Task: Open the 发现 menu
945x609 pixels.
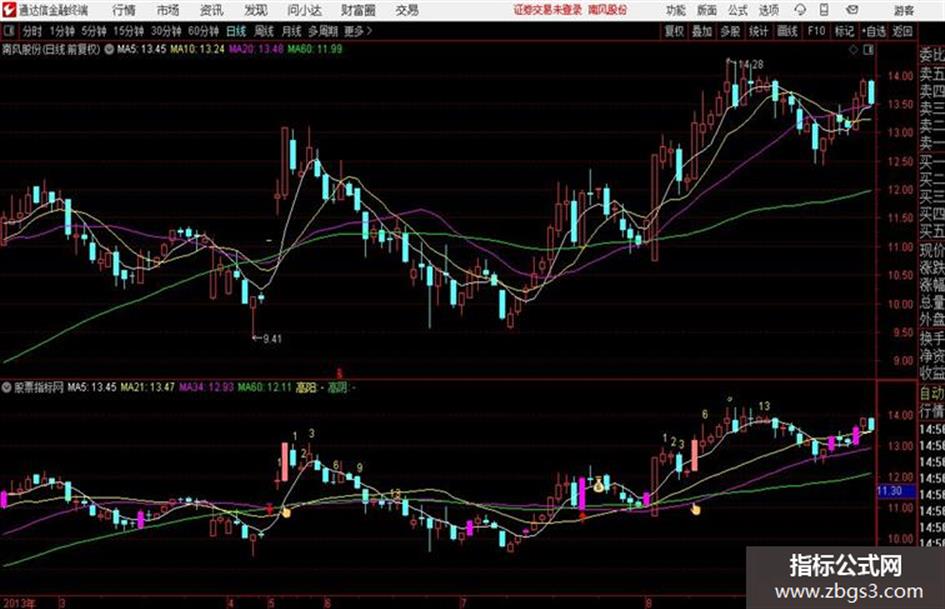Action: coord(256,10)
